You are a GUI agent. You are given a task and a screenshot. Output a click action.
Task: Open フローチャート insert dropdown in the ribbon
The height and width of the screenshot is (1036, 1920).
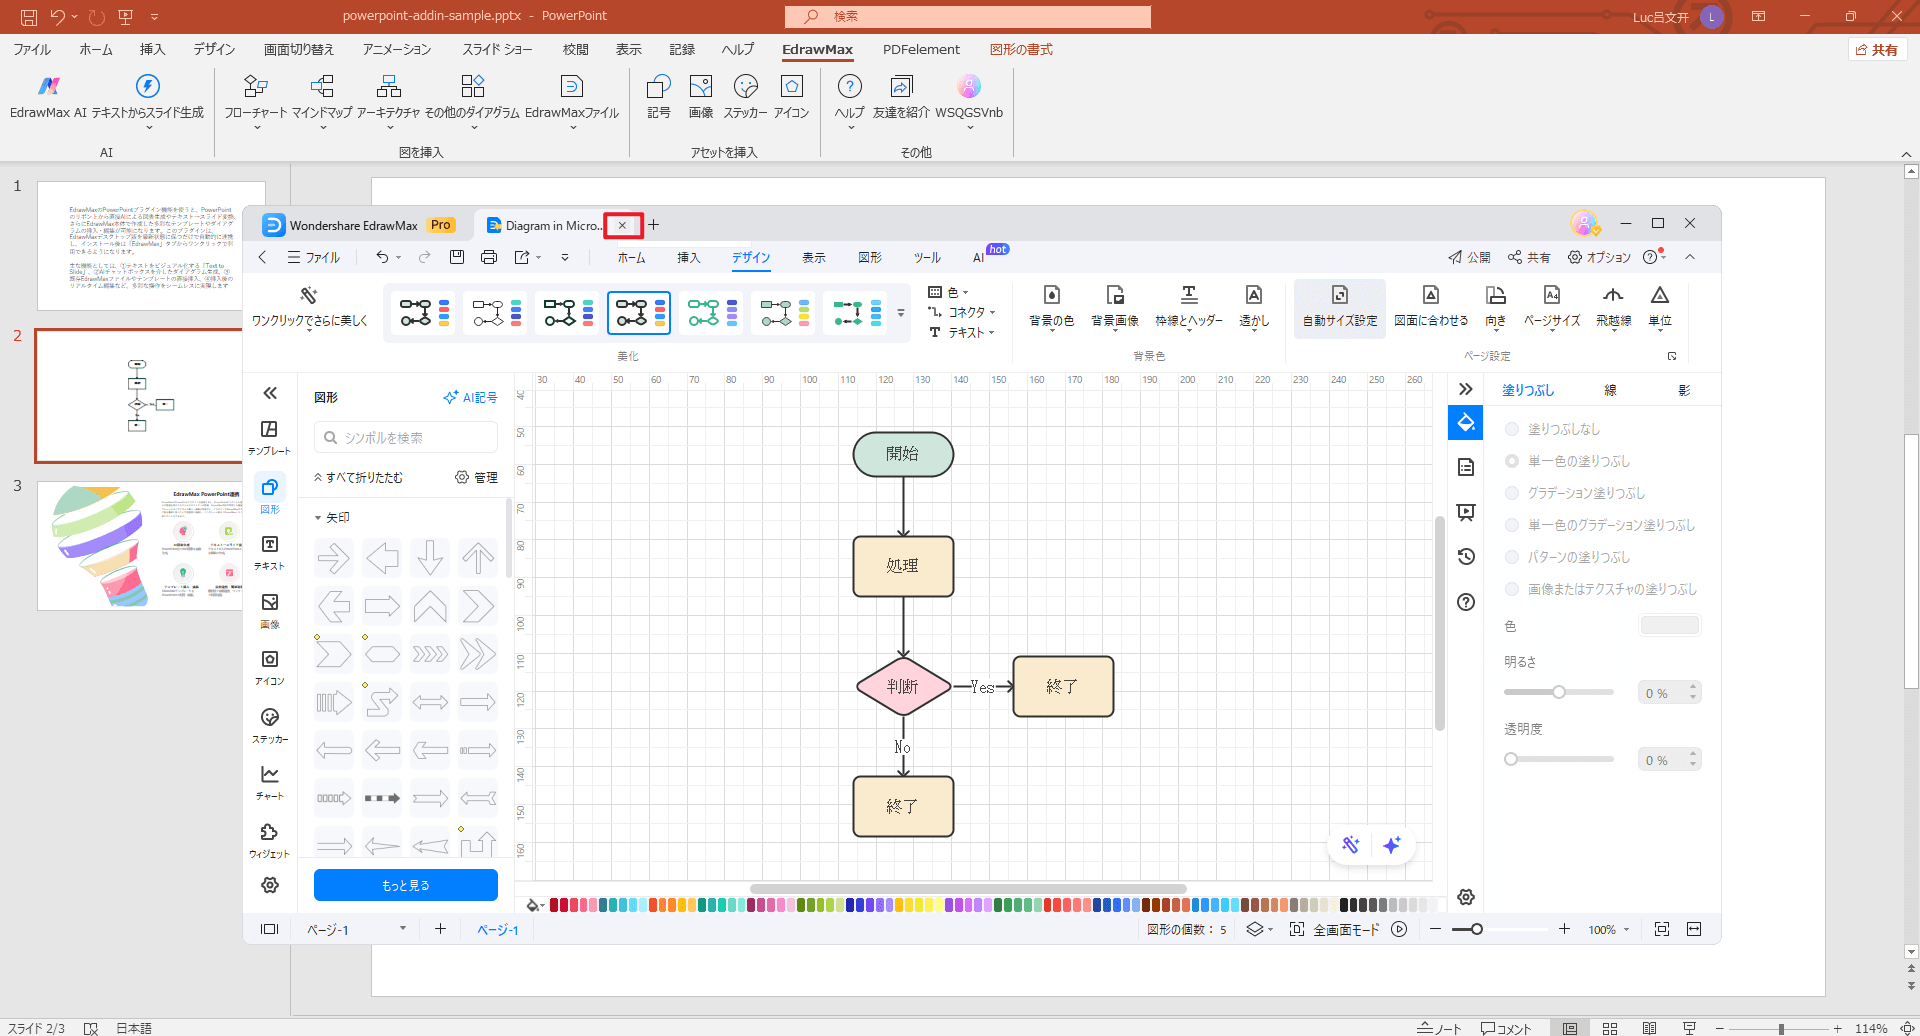(255, 100)
